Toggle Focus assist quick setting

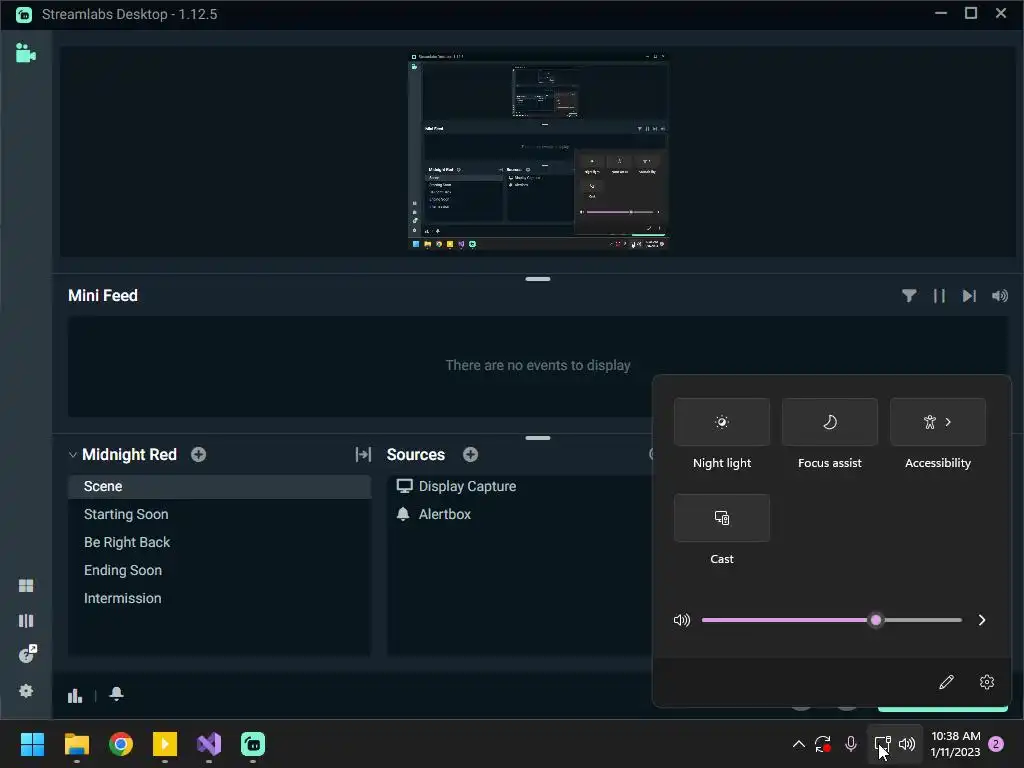tap(829, 422)
